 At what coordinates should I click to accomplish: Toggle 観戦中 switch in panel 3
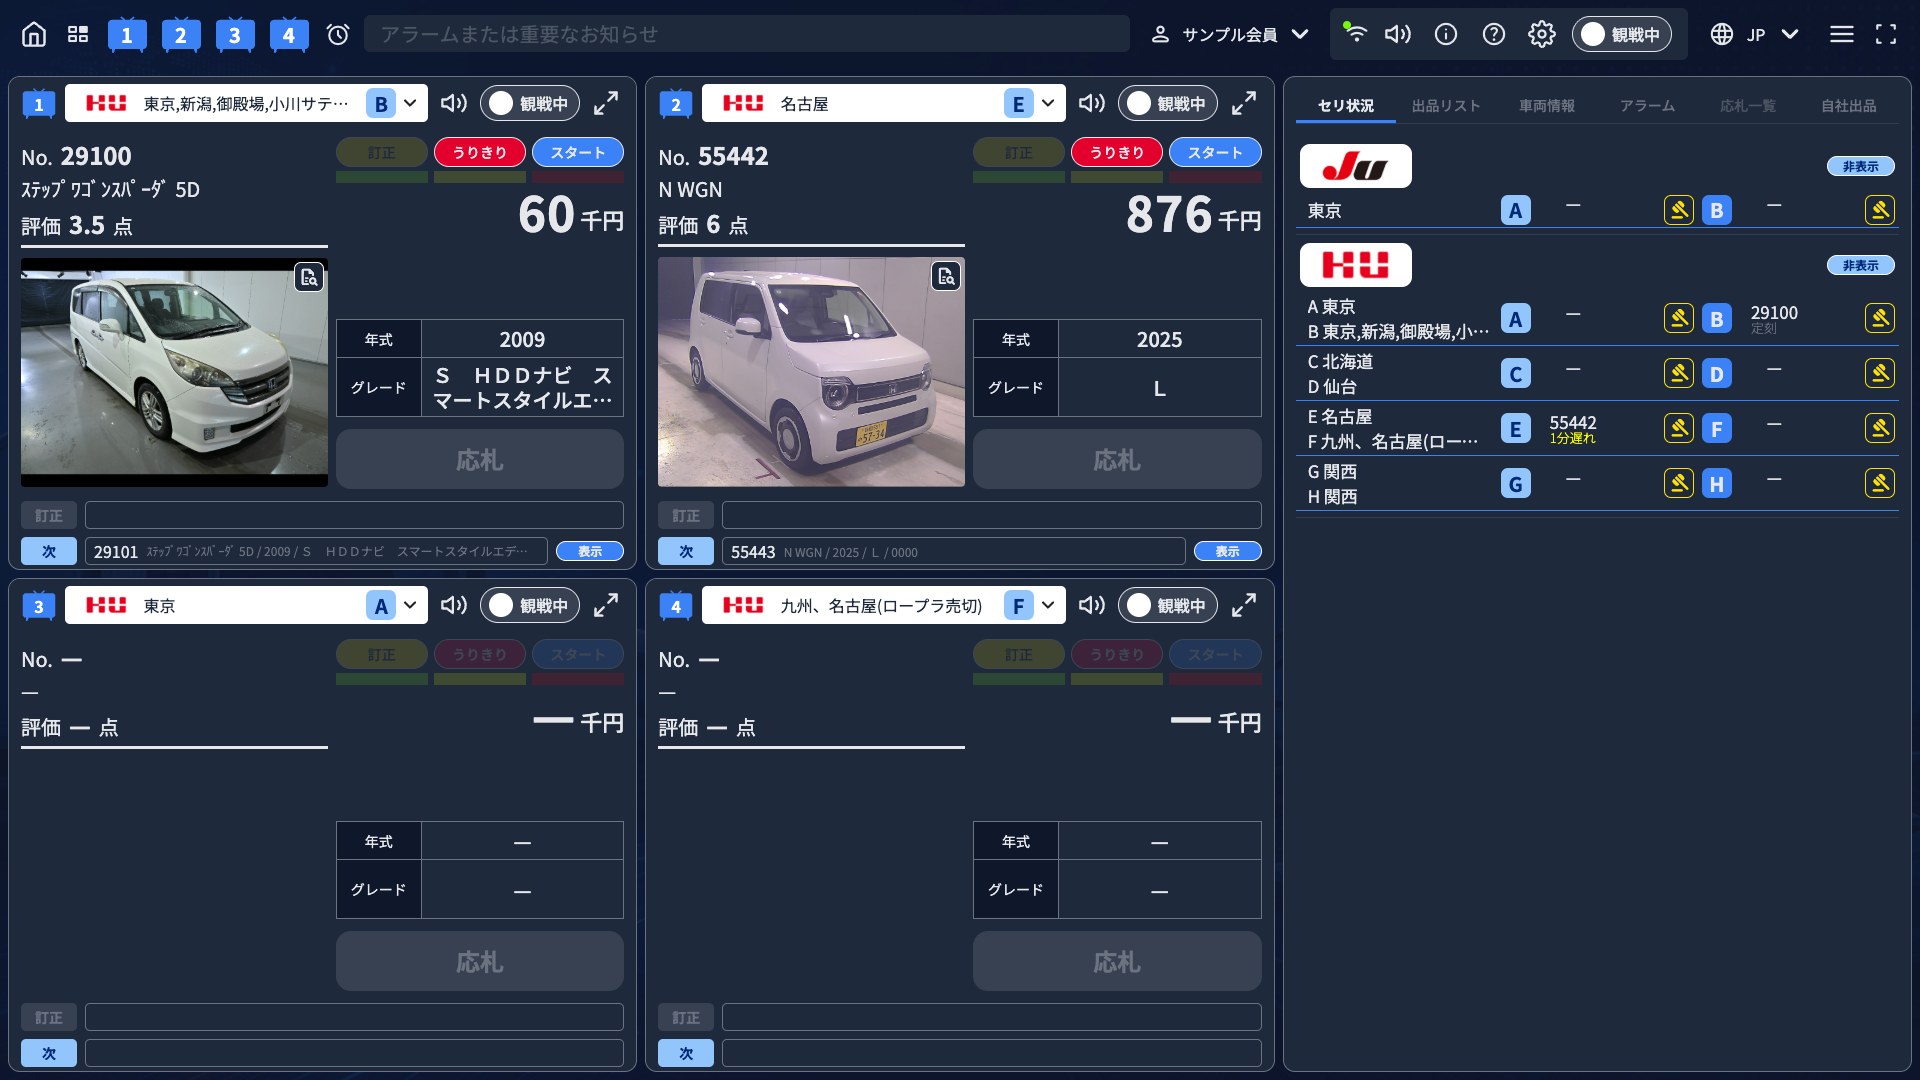[x=530, y=605]
